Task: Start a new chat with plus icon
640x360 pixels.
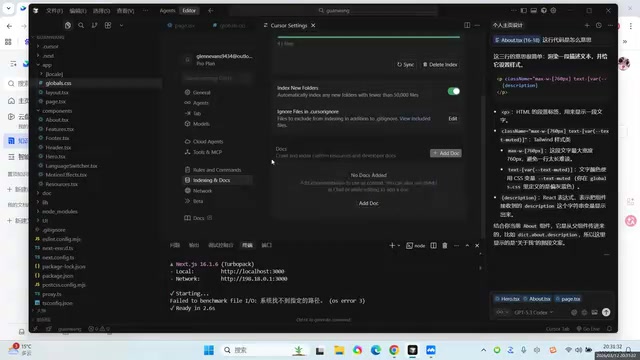Action: (x=587, y=25)
